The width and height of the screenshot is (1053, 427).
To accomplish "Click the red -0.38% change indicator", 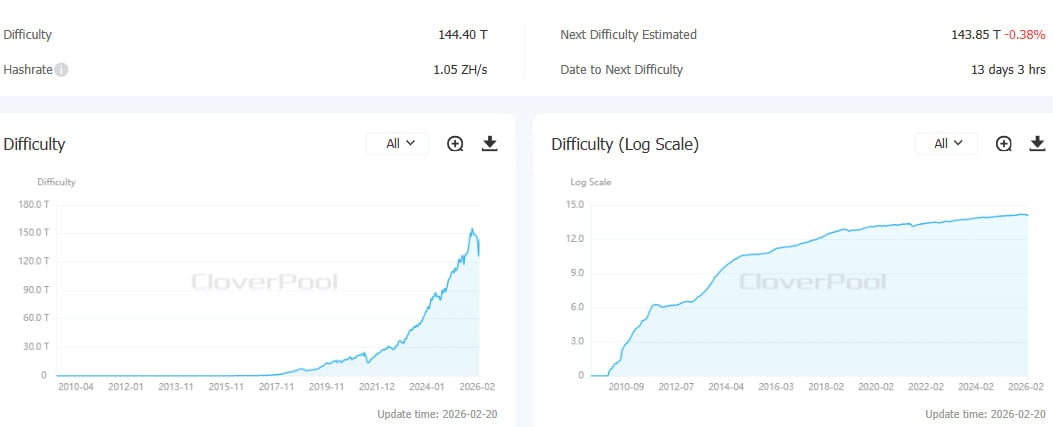I will [x=1025, y=35].
